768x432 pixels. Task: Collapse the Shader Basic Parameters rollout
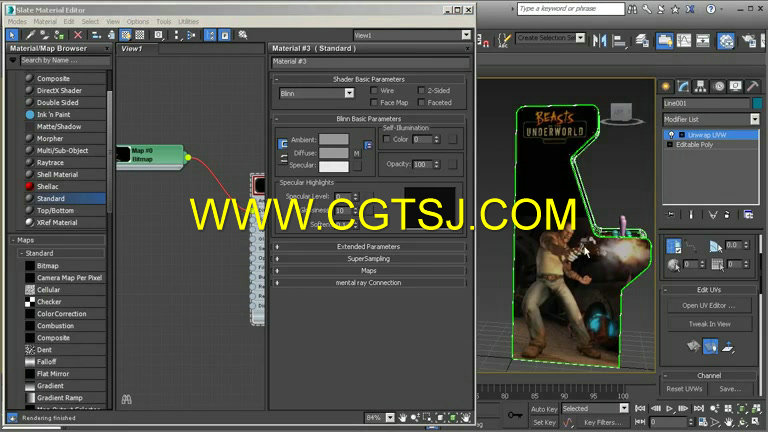click(x=277, y=79)
